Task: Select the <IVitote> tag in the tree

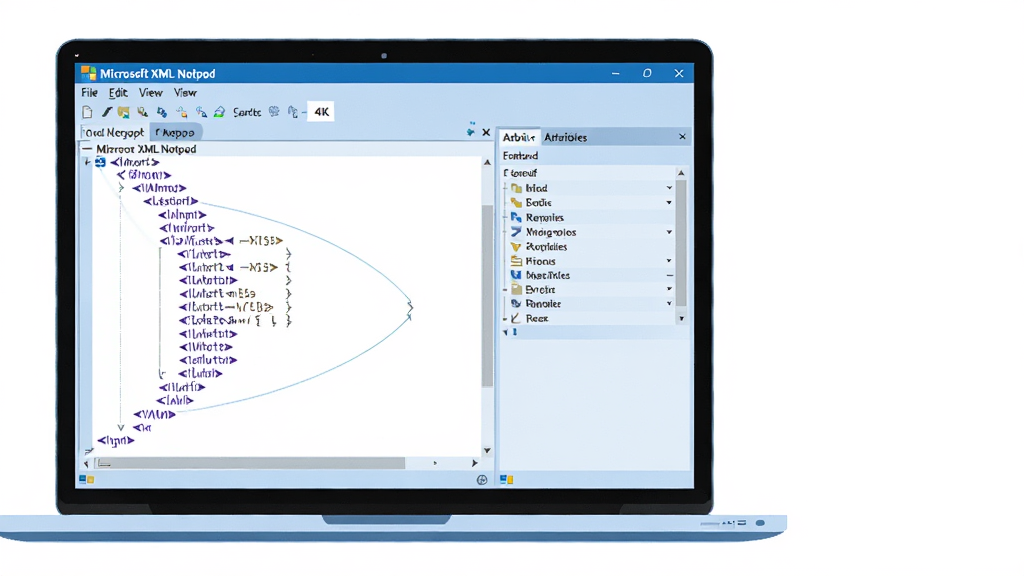Action: pos(206,347)
